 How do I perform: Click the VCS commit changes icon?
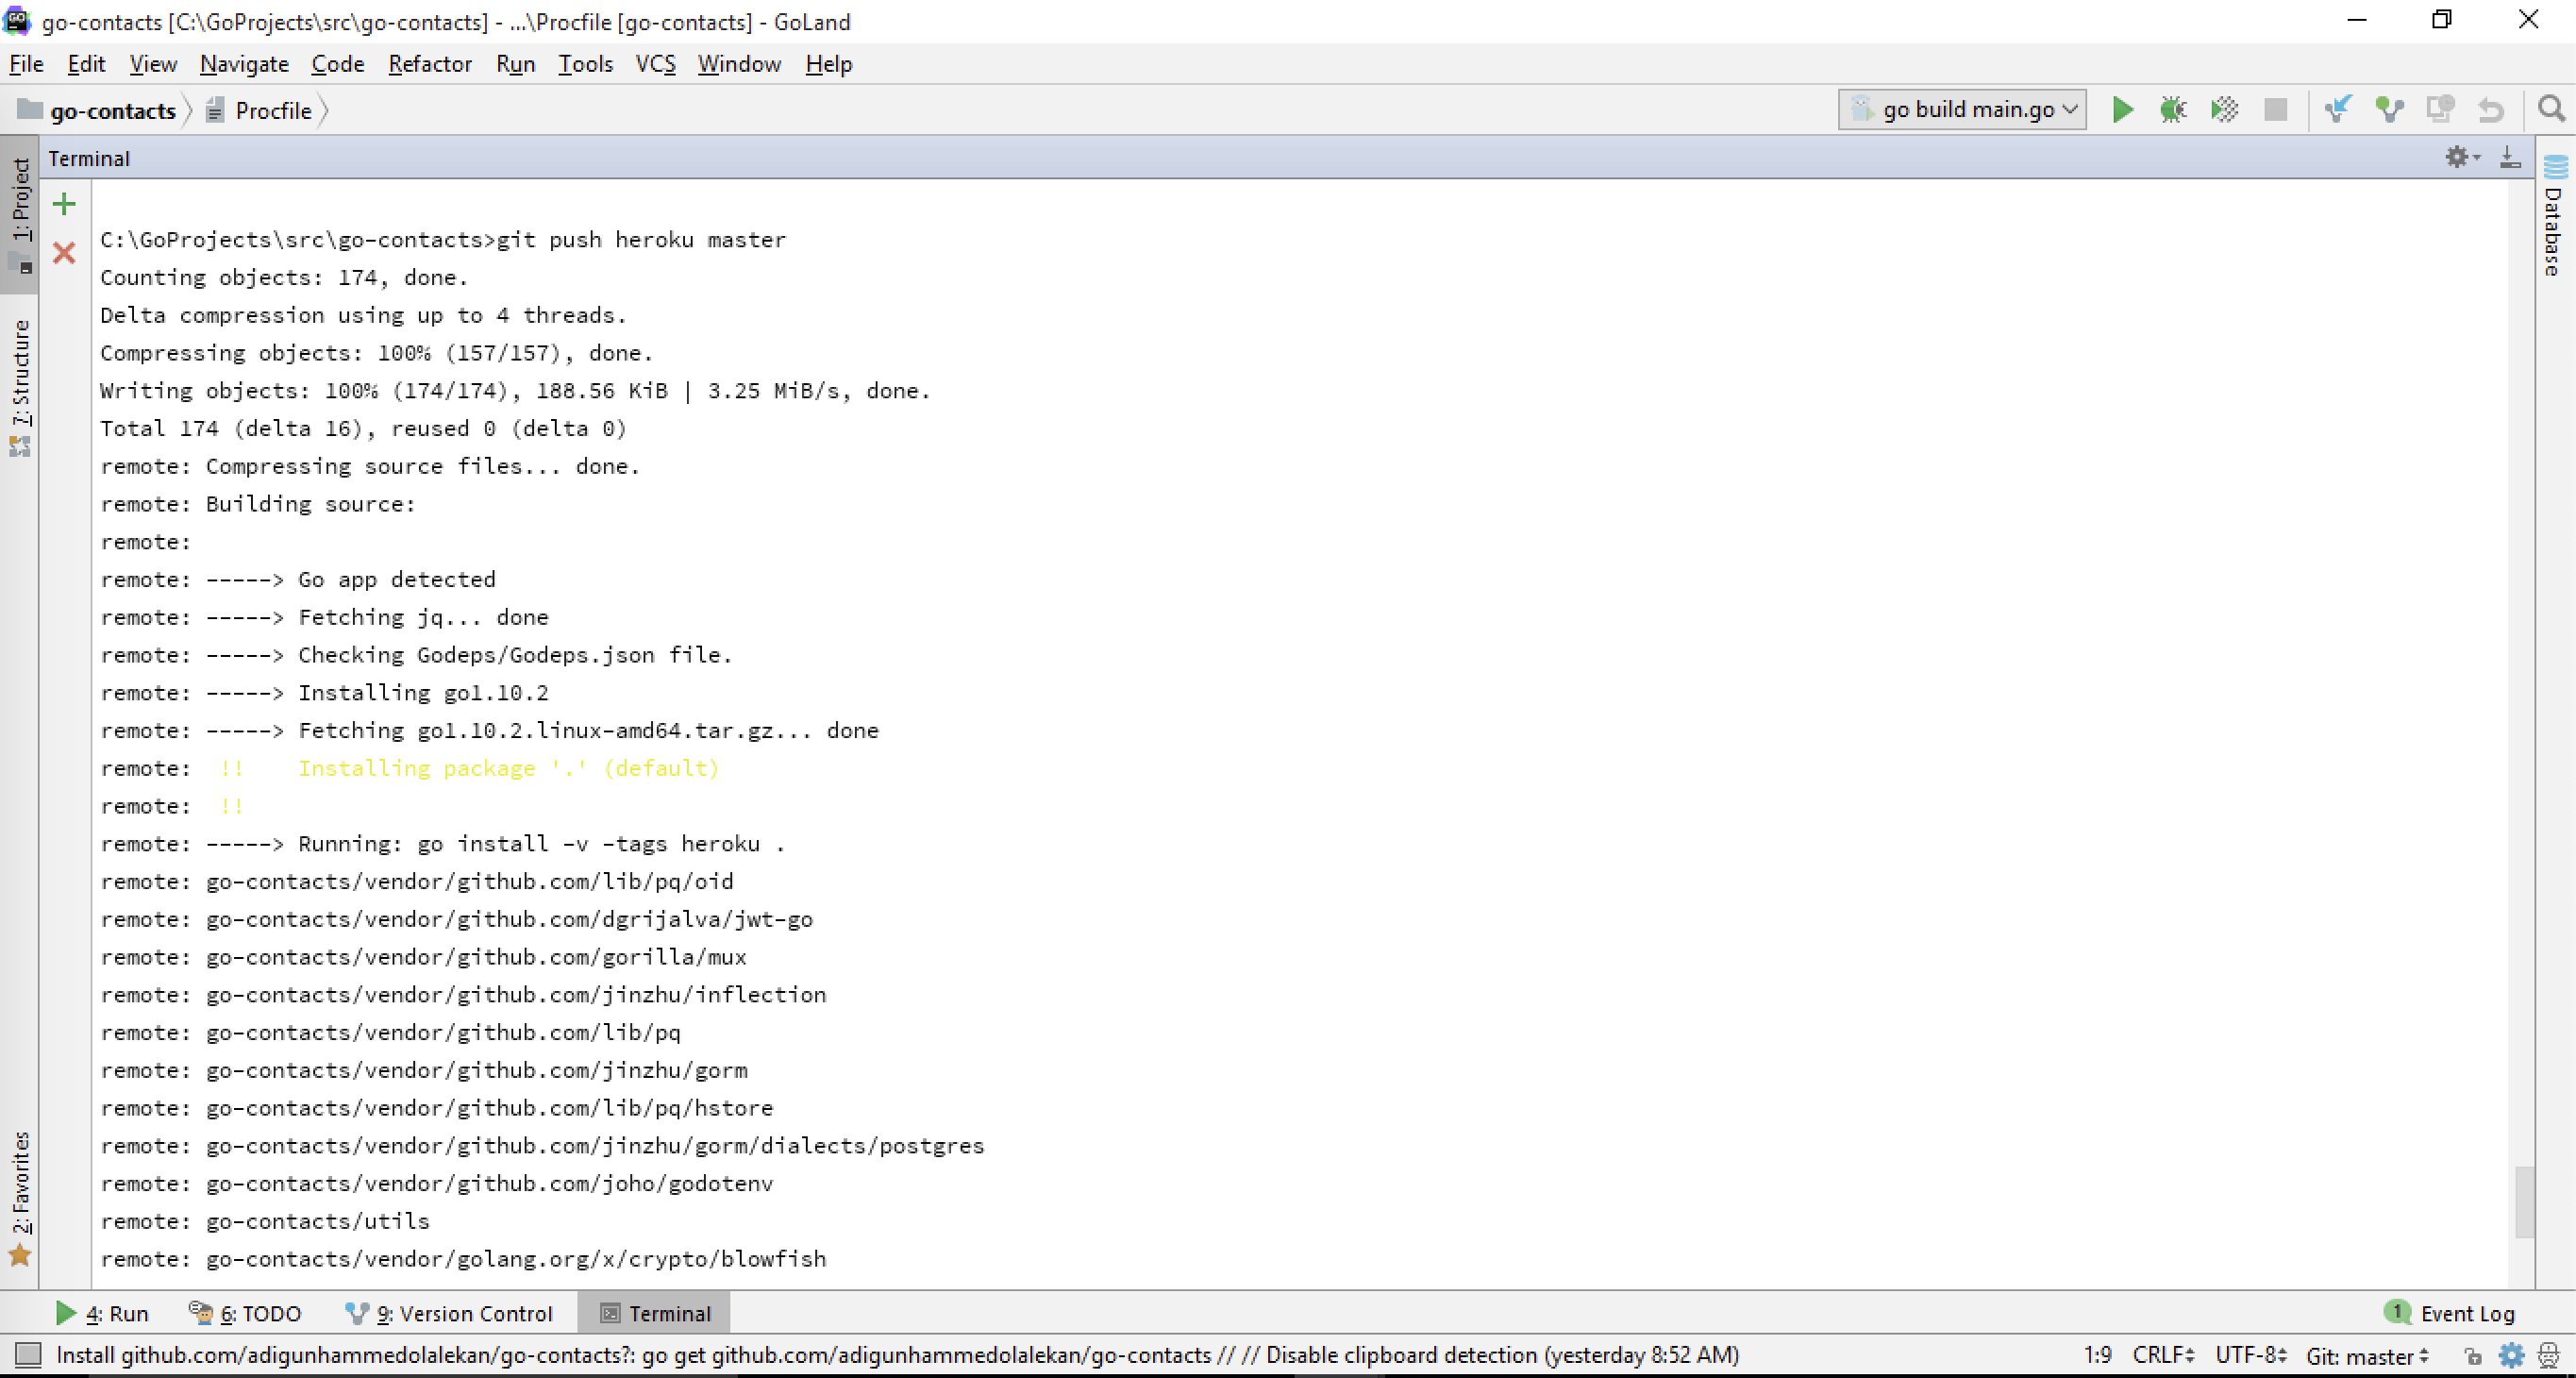pos(2389,109)
